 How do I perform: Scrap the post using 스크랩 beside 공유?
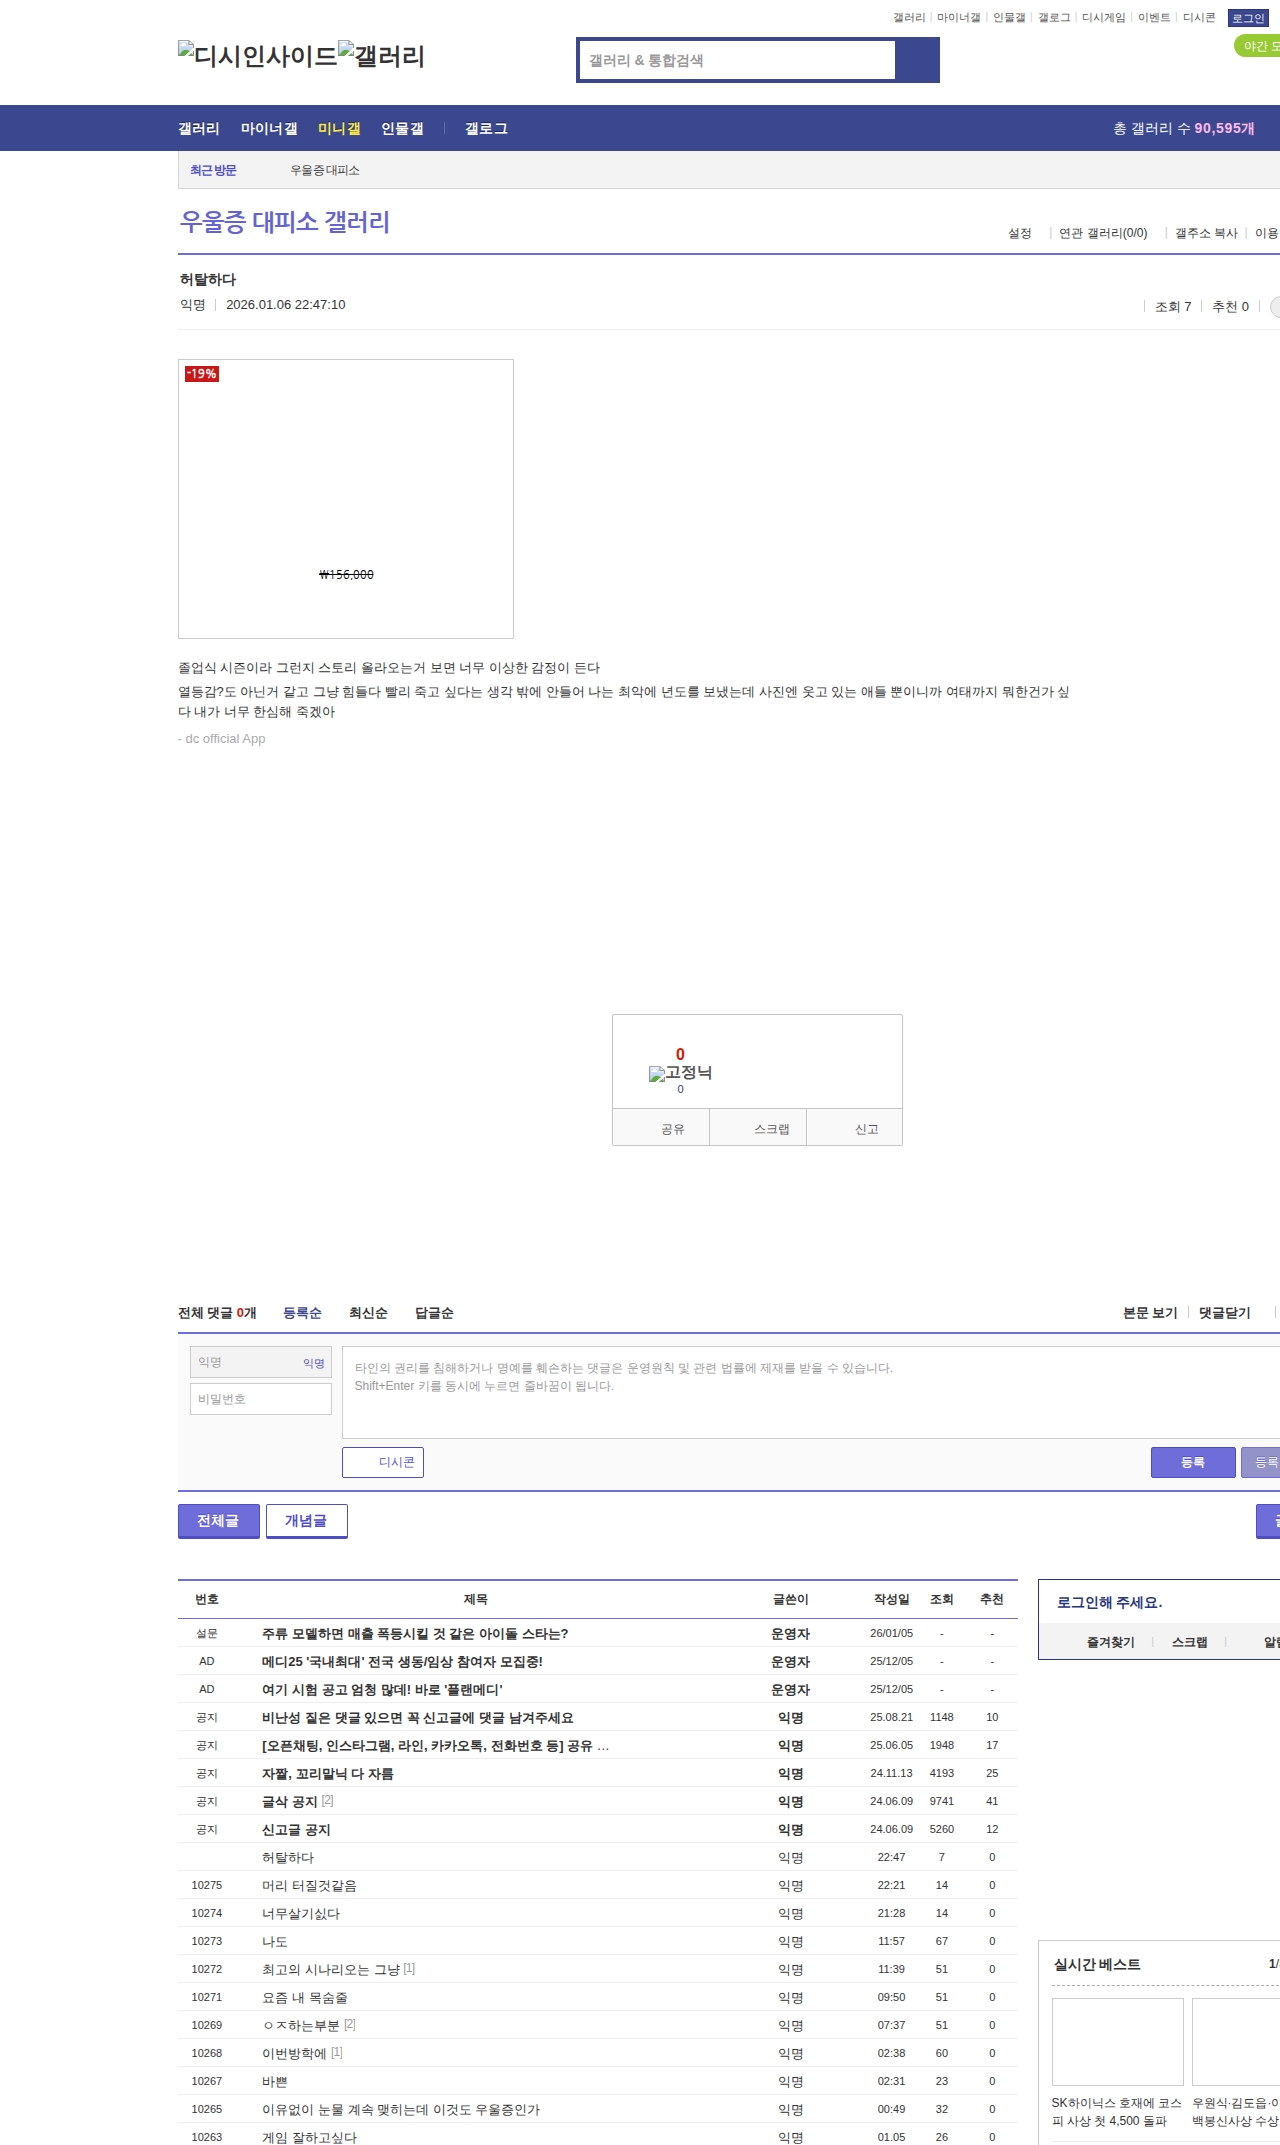pyautogui.click(x=758, y=1129)
